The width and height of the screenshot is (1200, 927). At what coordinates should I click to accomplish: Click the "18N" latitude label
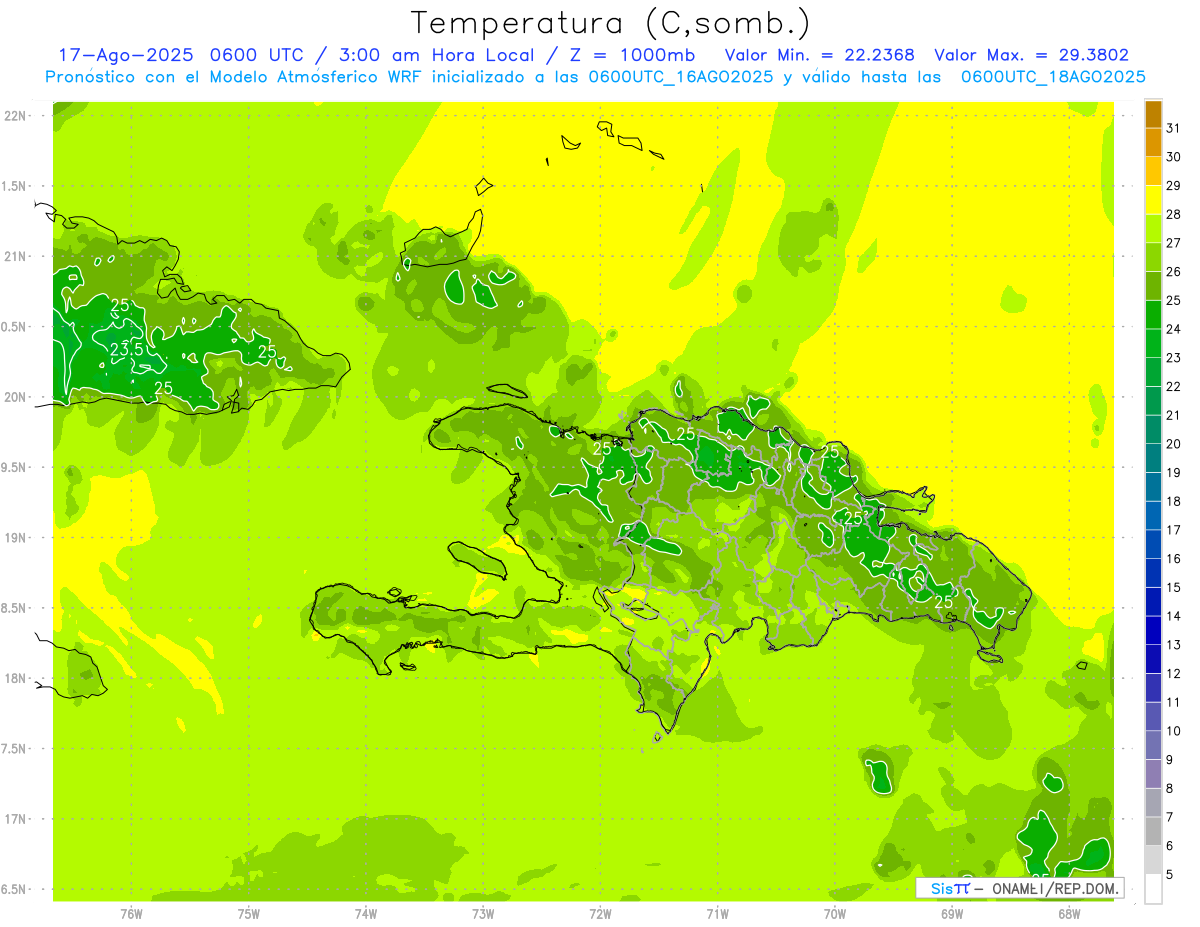click(x=17, y=678)
